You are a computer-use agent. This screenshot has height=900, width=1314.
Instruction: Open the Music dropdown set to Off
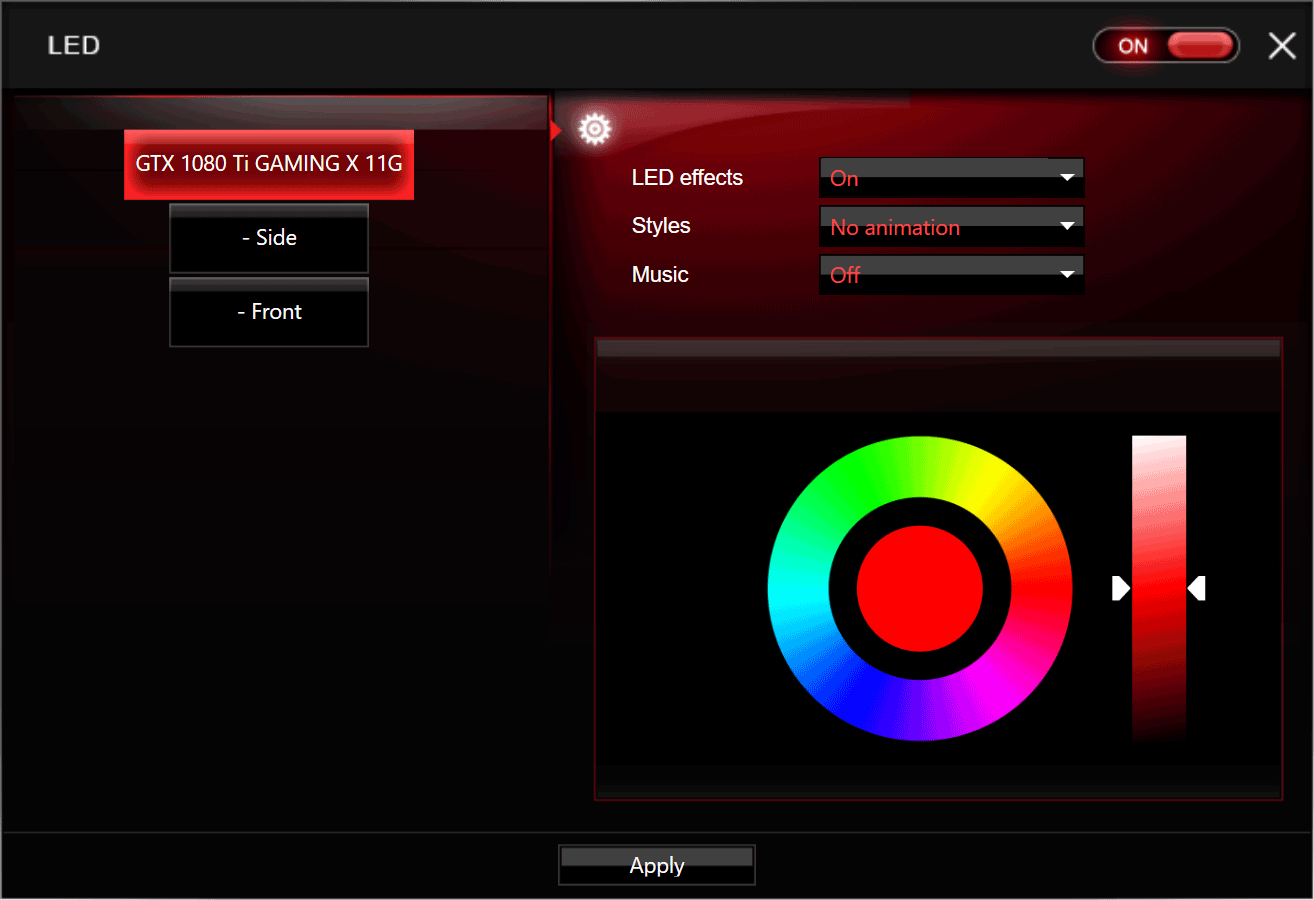(952, 275)
